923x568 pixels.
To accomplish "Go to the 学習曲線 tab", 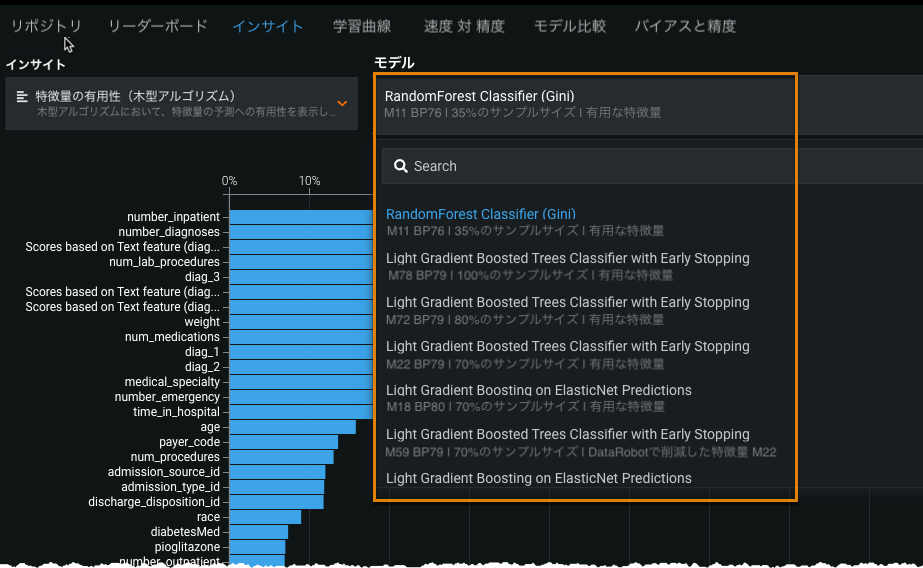I will coord(362,26).
